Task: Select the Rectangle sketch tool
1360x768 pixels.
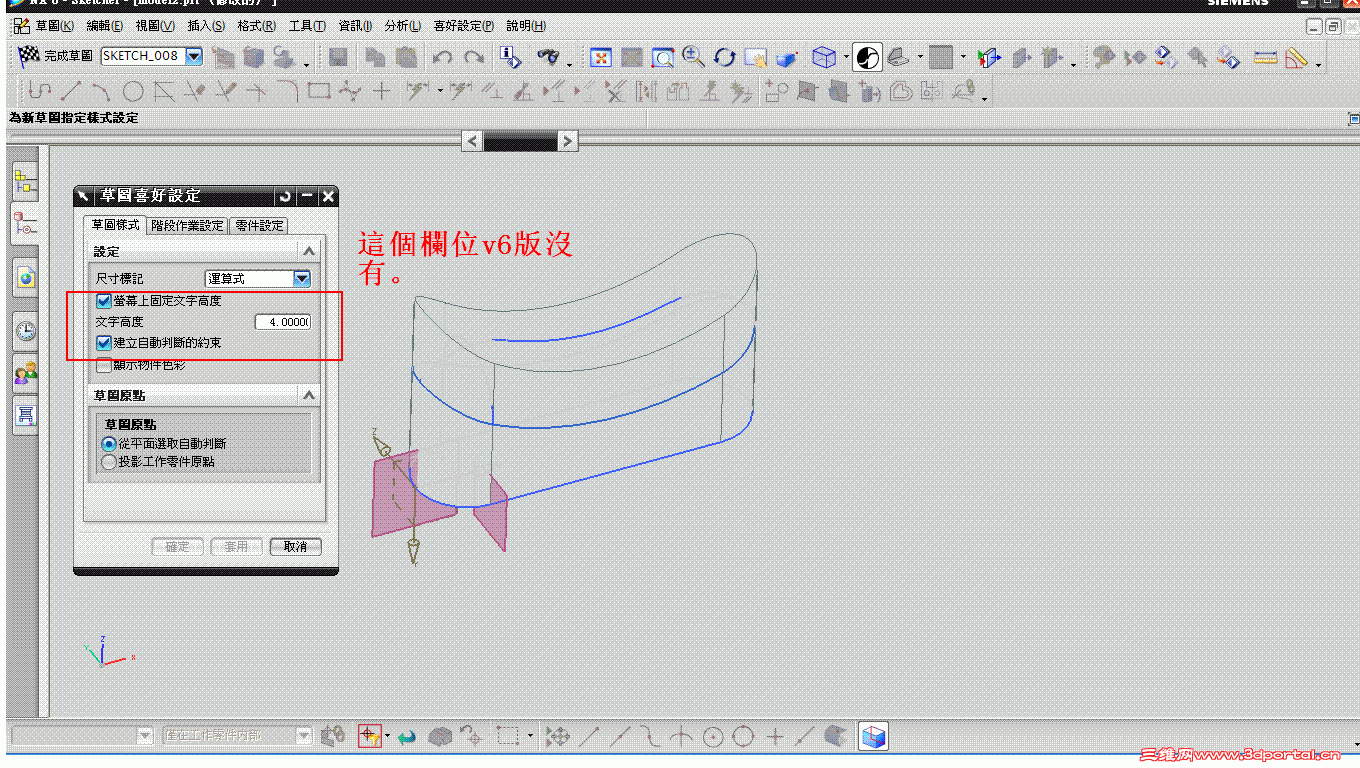Action: [319, 92]
